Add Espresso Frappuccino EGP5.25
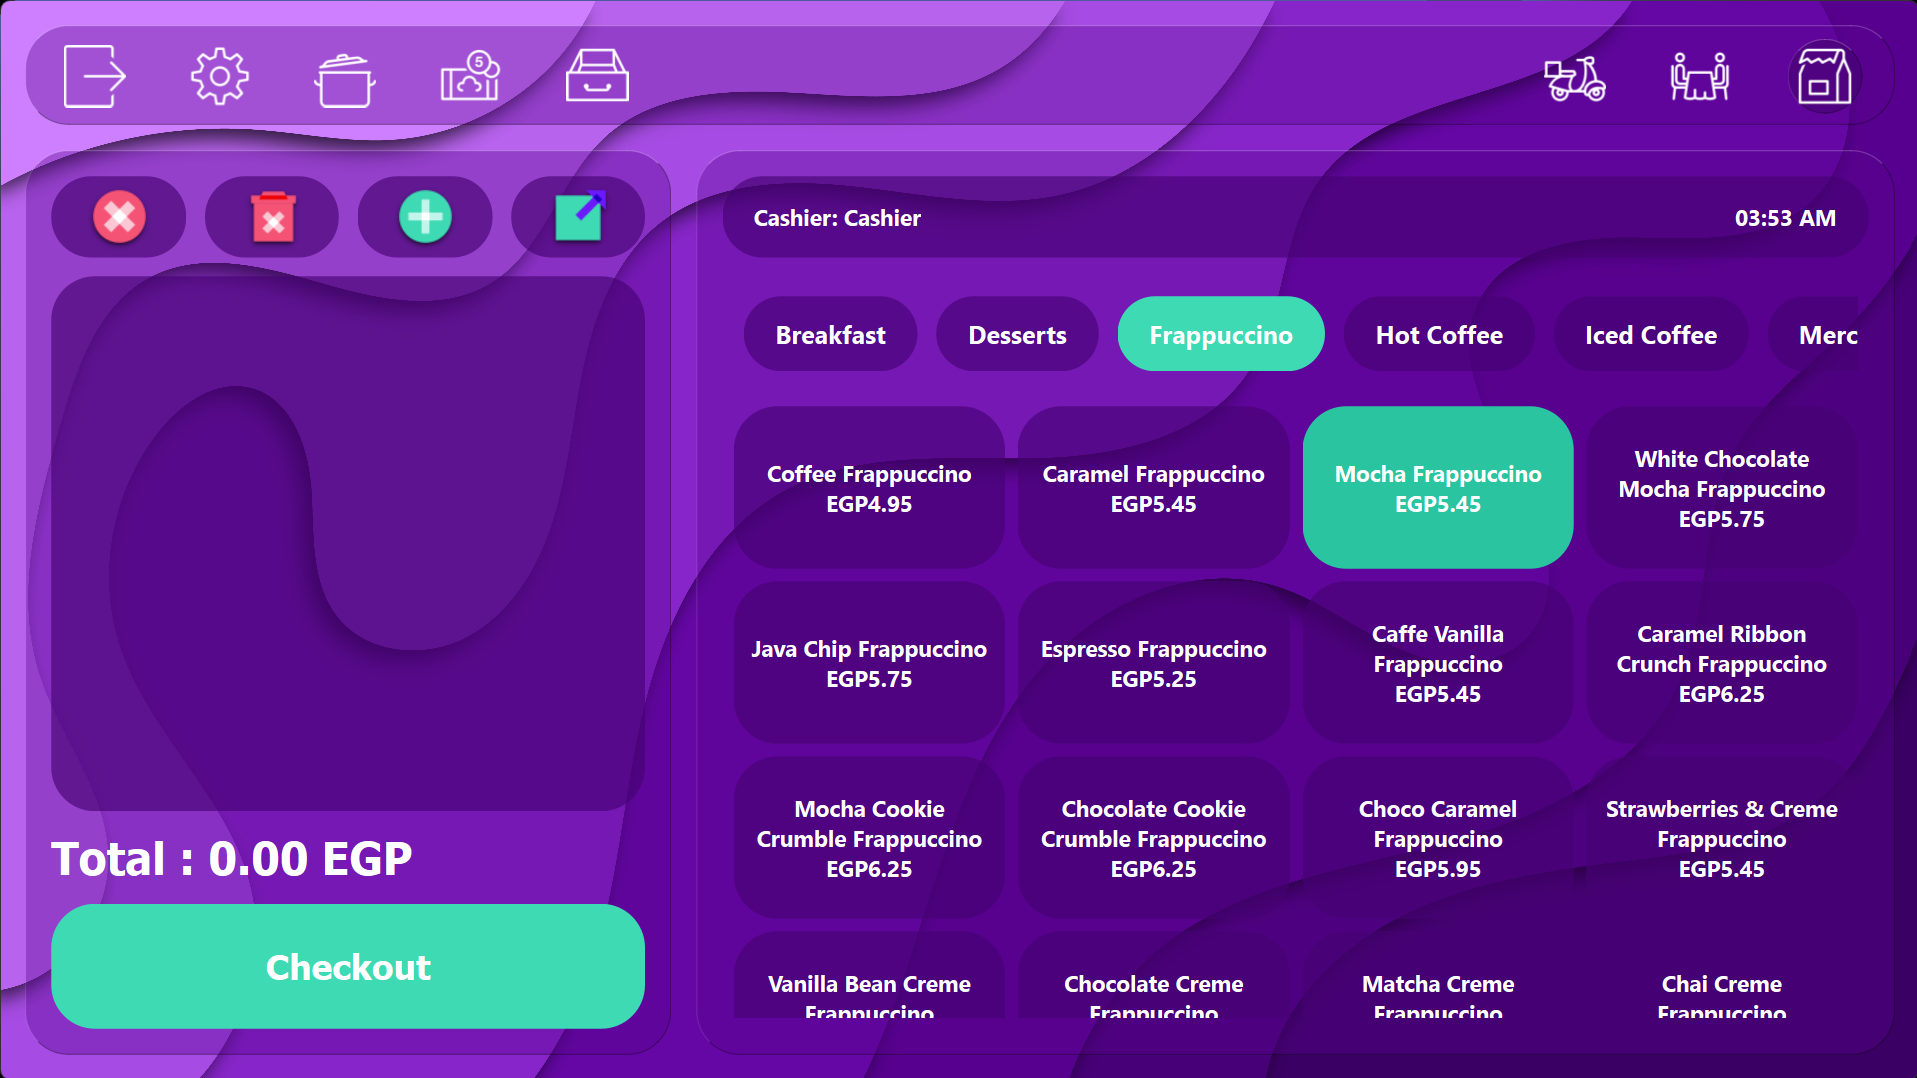 click(x=1153, y=663)
